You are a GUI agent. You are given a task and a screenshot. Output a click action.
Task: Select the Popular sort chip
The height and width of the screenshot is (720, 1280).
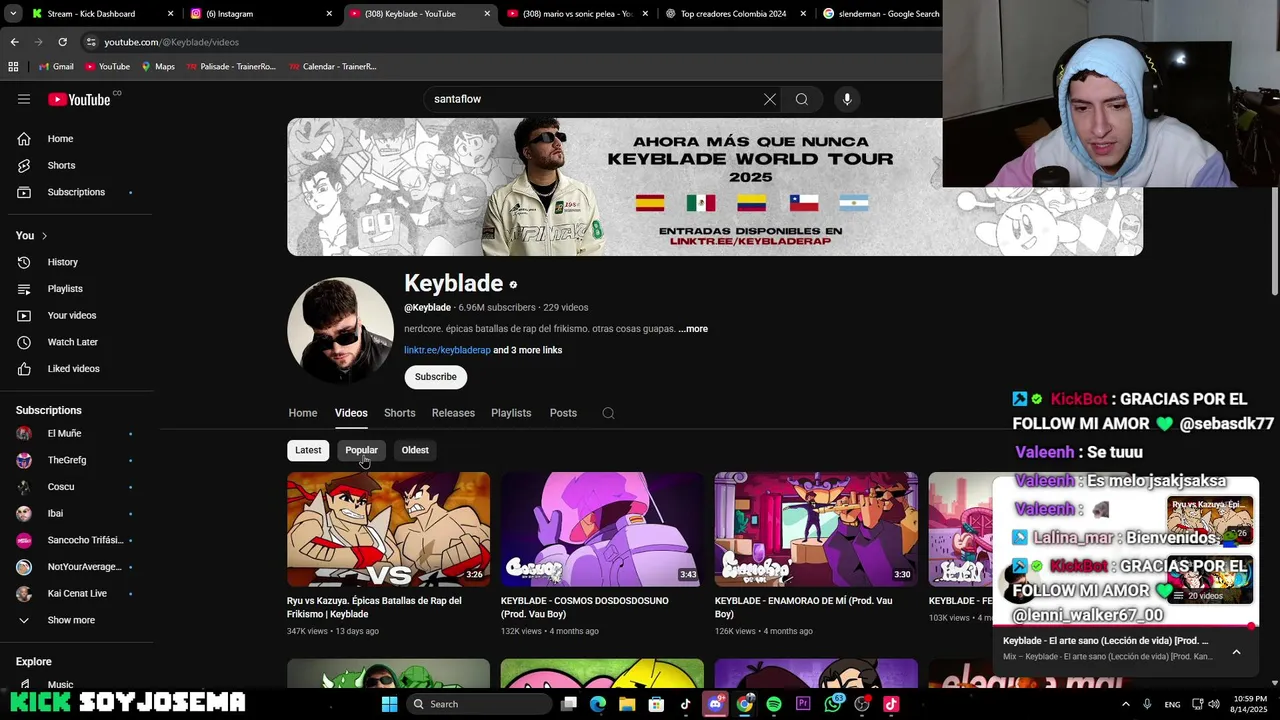pos(361,450)
